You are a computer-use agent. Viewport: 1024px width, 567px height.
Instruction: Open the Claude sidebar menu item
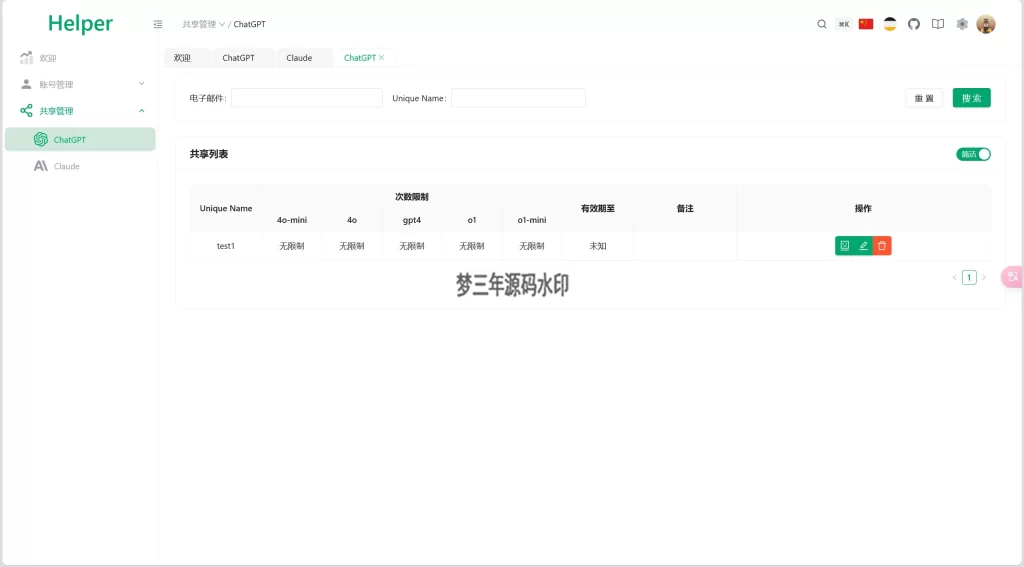click(x=80, y=166)
